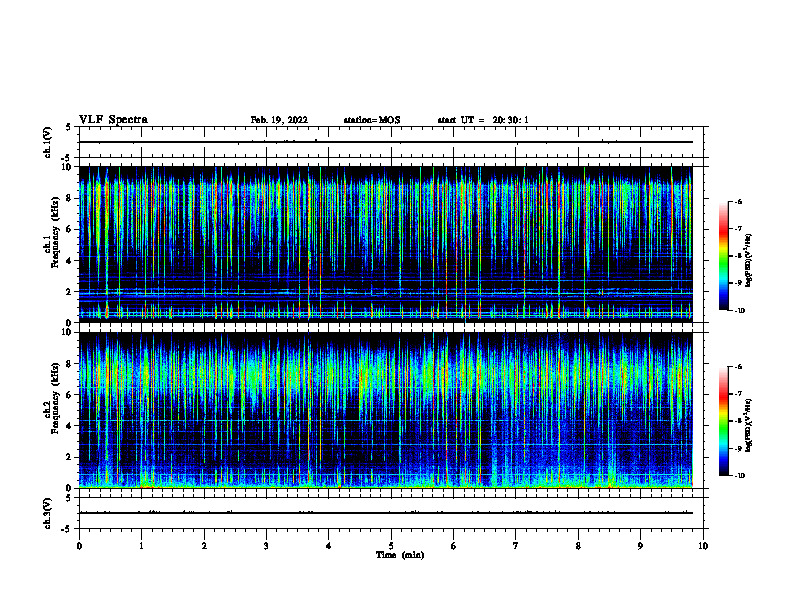Click time axis tick label '10'
Viewport: 792px width, 612px height.
click(x=703, y=546)
